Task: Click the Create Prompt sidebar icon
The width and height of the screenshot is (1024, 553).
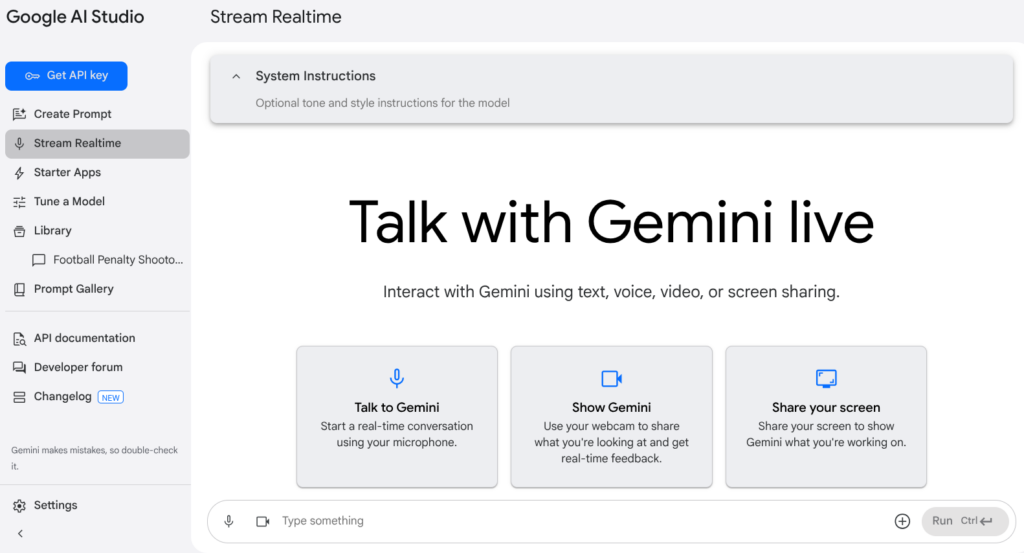Action: pos(20,114)
